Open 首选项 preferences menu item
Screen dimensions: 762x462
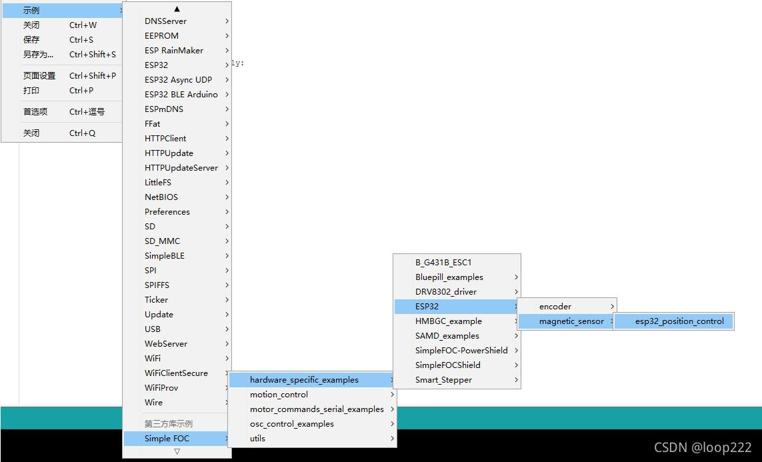tap(63, 112)
